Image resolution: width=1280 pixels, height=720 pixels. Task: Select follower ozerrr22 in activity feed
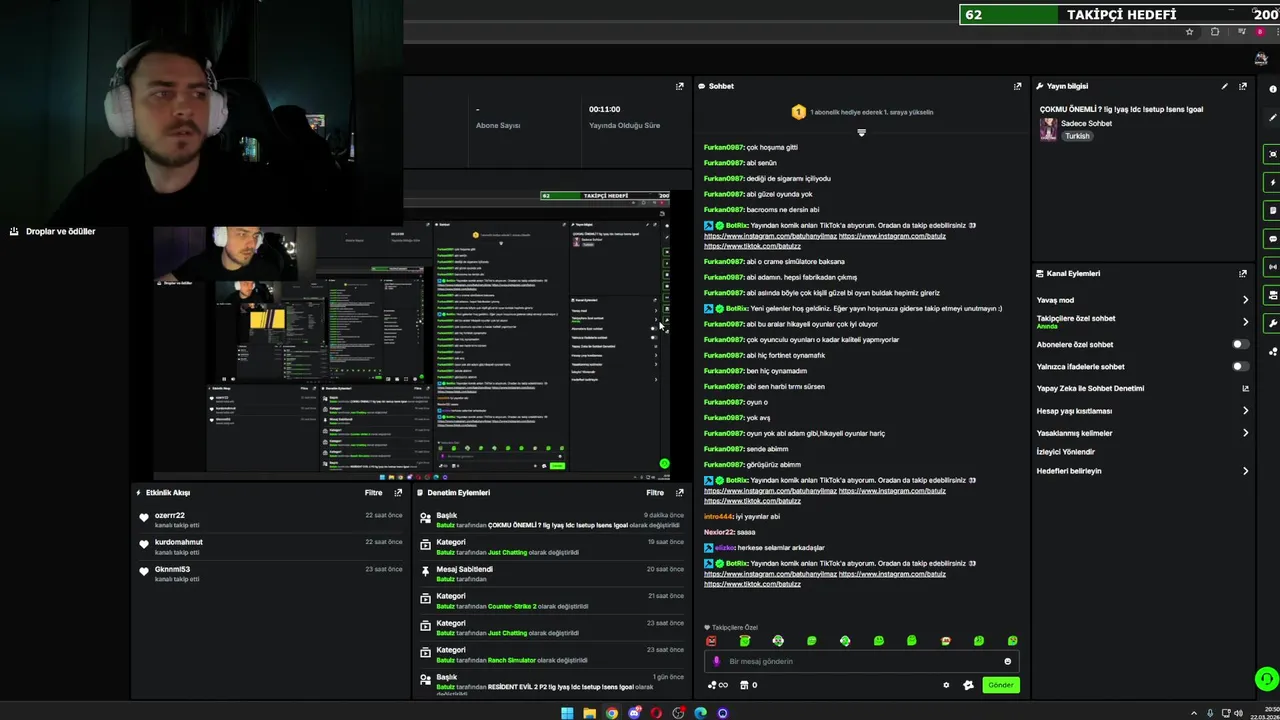tap(169, 515)
